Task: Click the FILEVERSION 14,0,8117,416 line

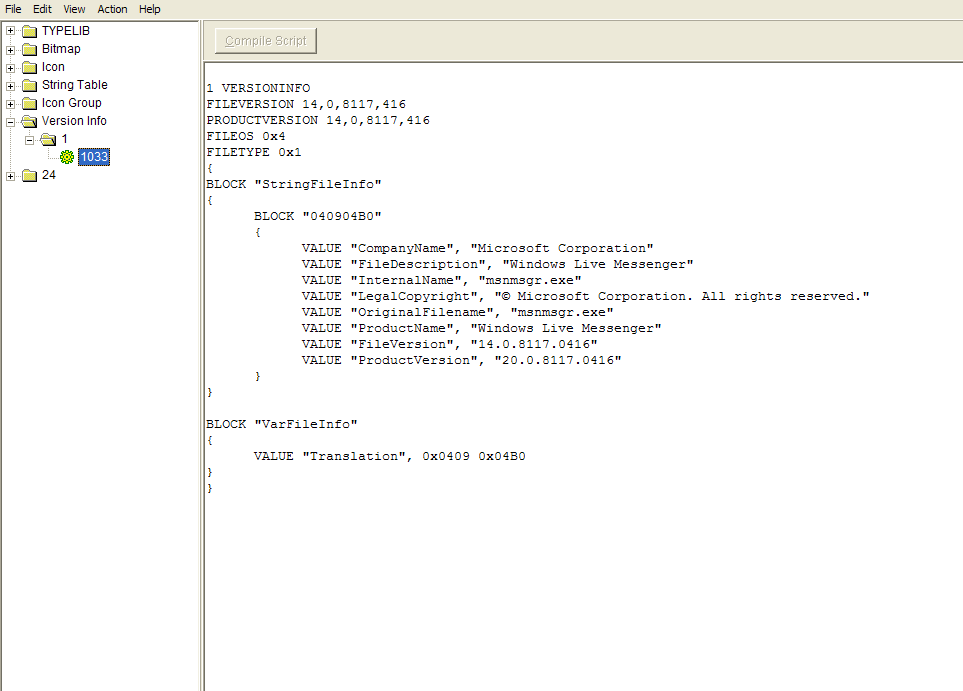Action: [306, 104]
